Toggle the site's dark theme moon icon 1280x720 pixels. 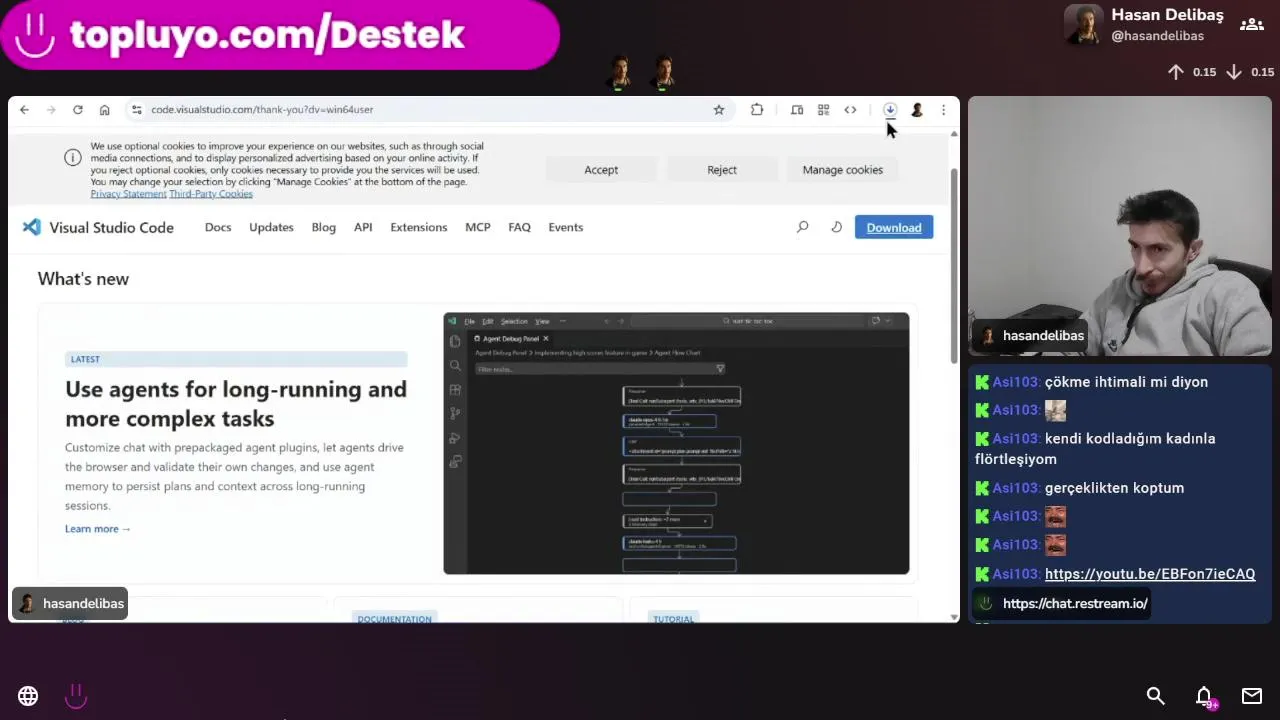[836, 227]
